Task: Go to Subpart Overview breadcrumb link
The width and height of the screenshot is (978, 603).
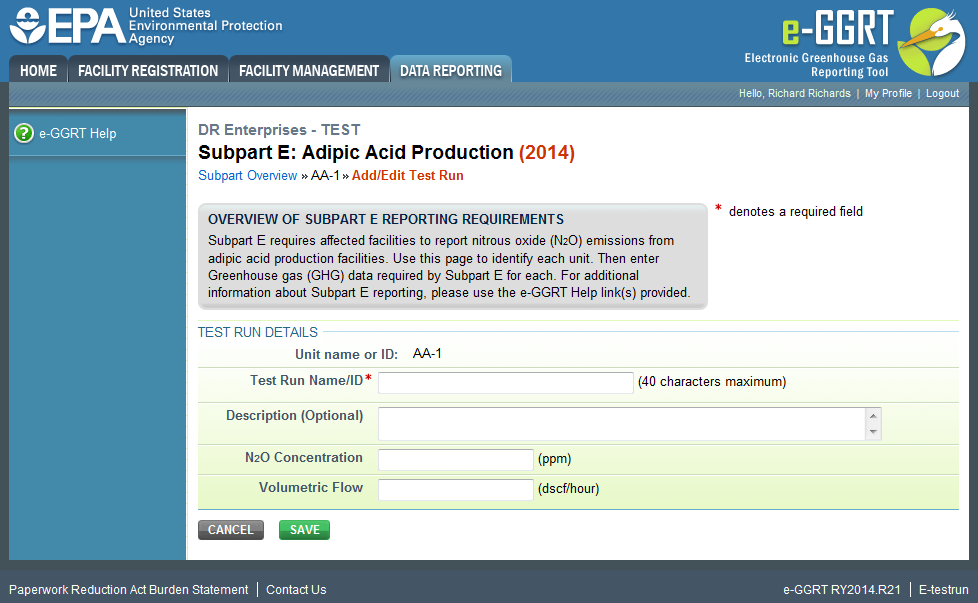Action: [248, 176]
